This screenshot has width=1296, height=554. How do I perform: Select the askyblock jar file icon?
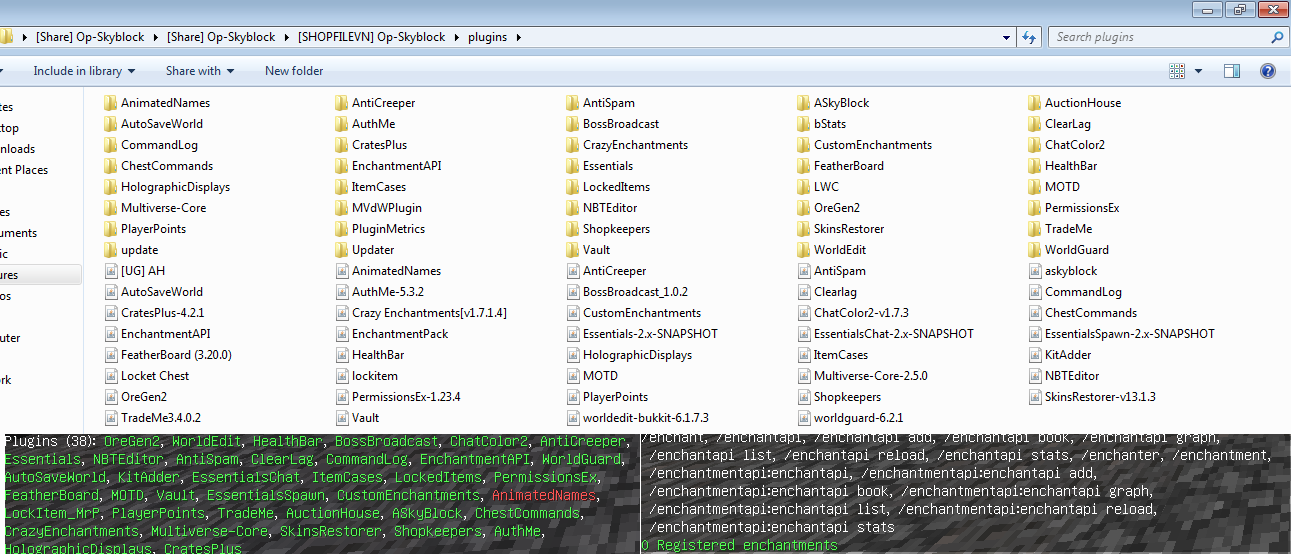click(1034, 271)
